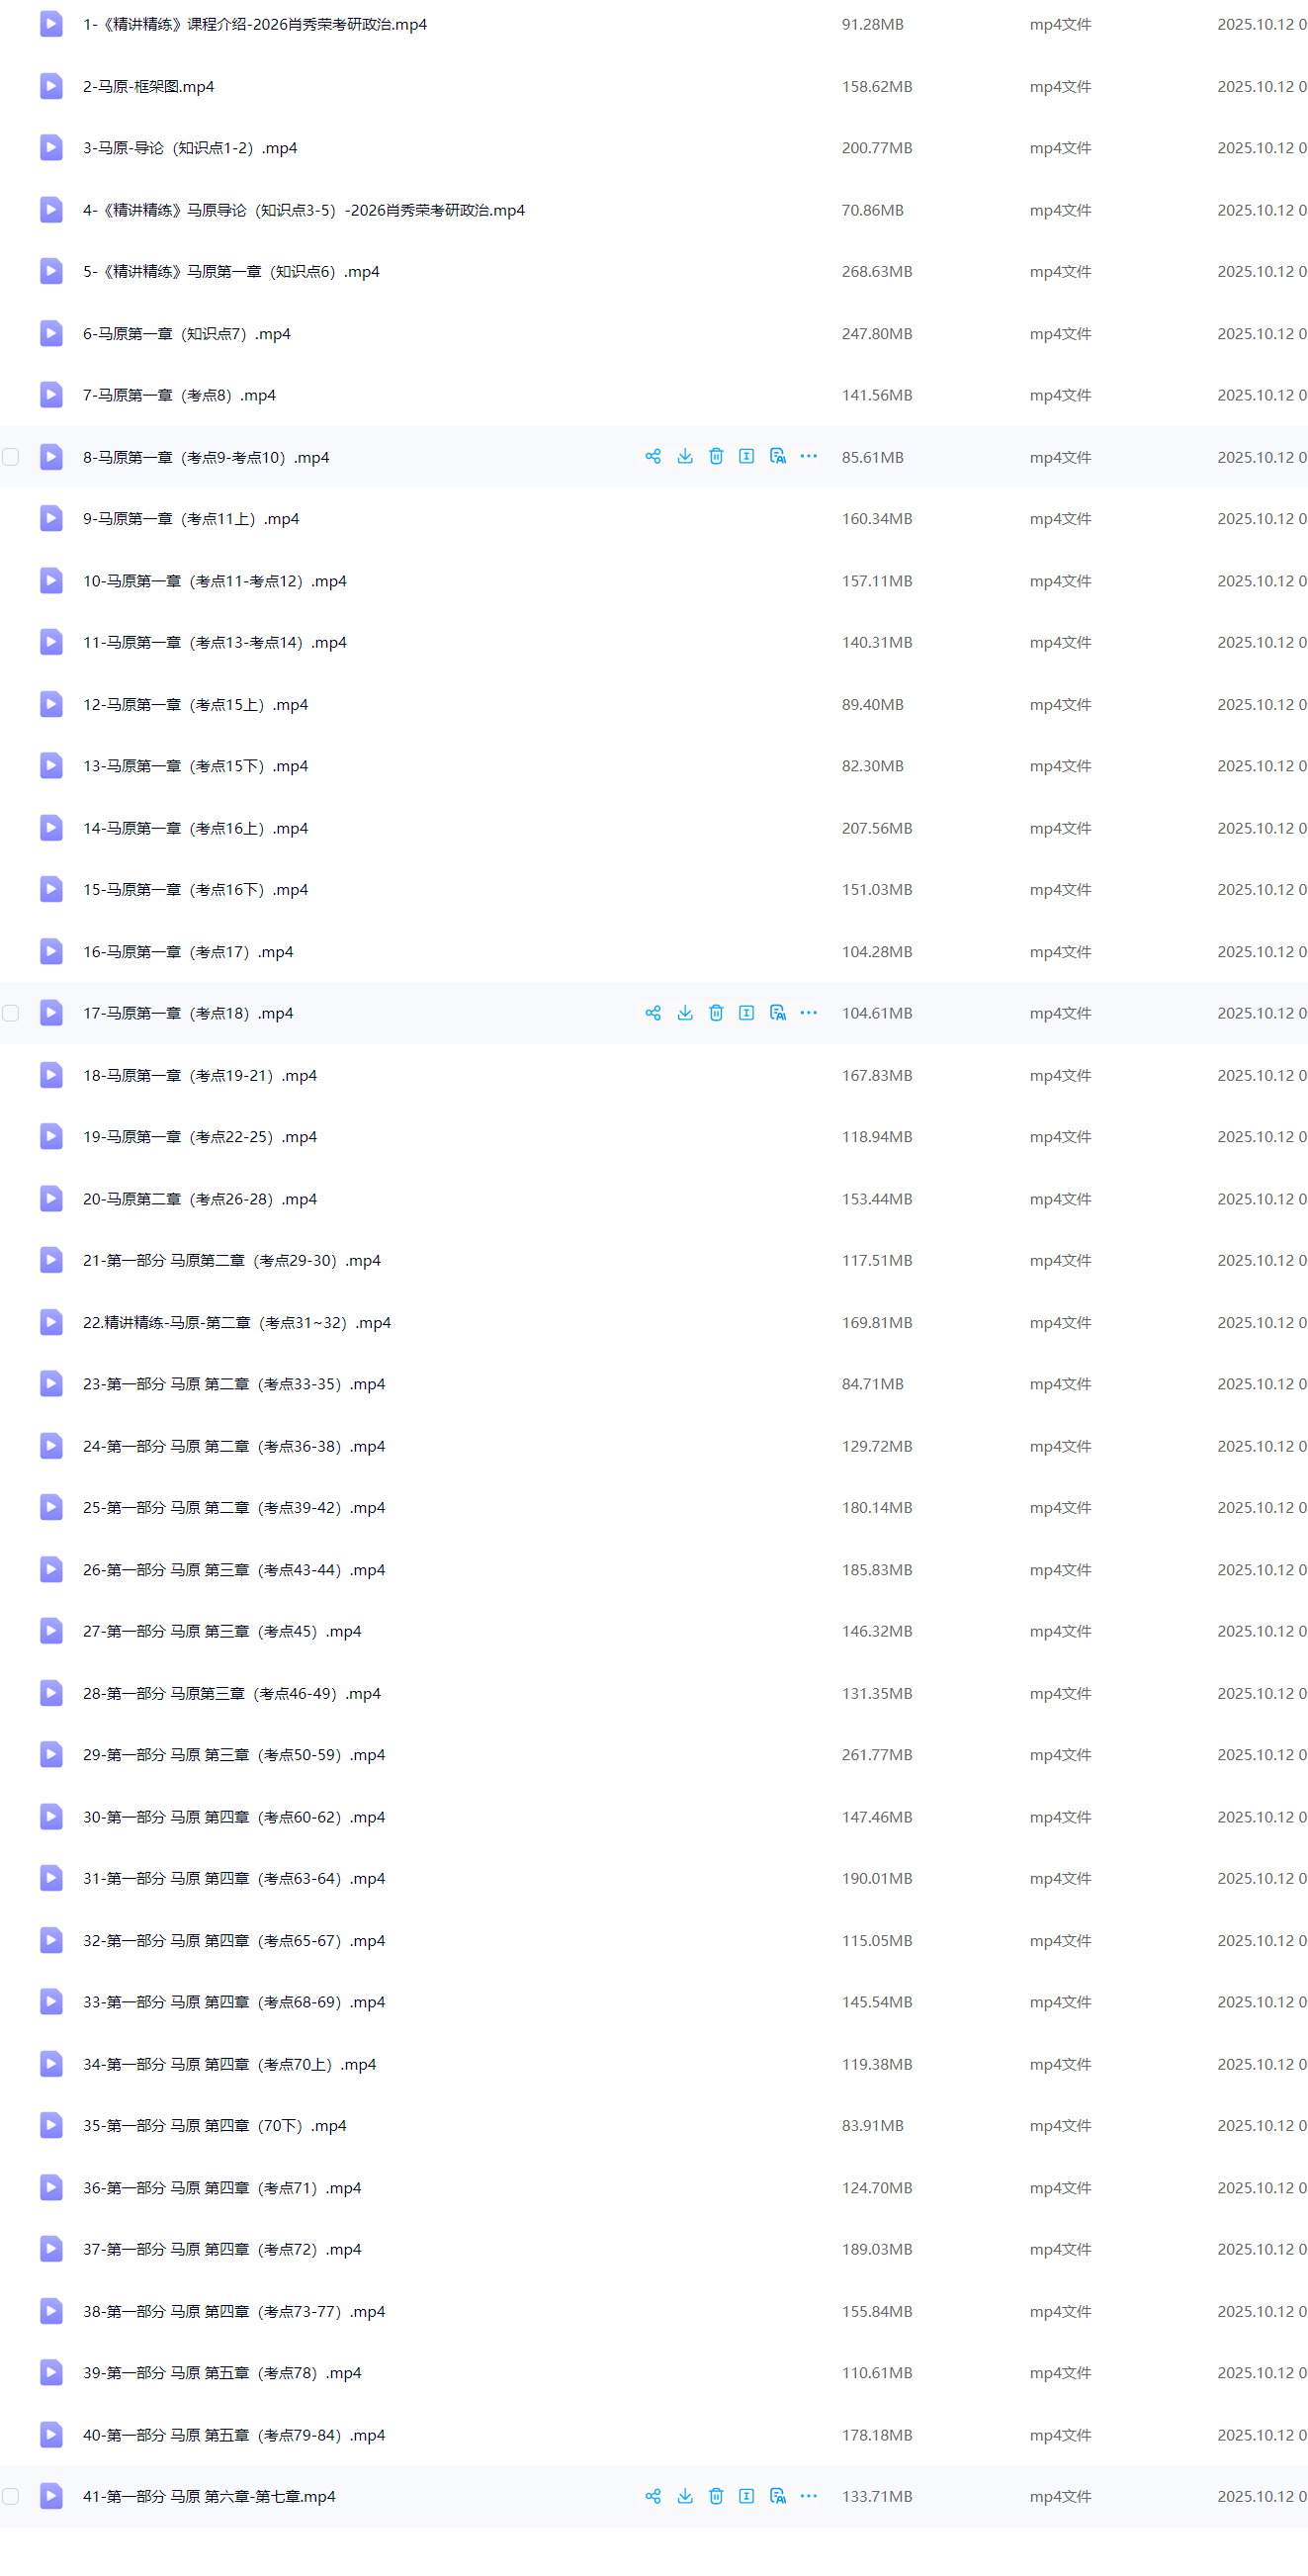Click the share icon for file 8-马原第一章
The height and width of the screenshot is (2576, 1308).
tap(653, 457)
